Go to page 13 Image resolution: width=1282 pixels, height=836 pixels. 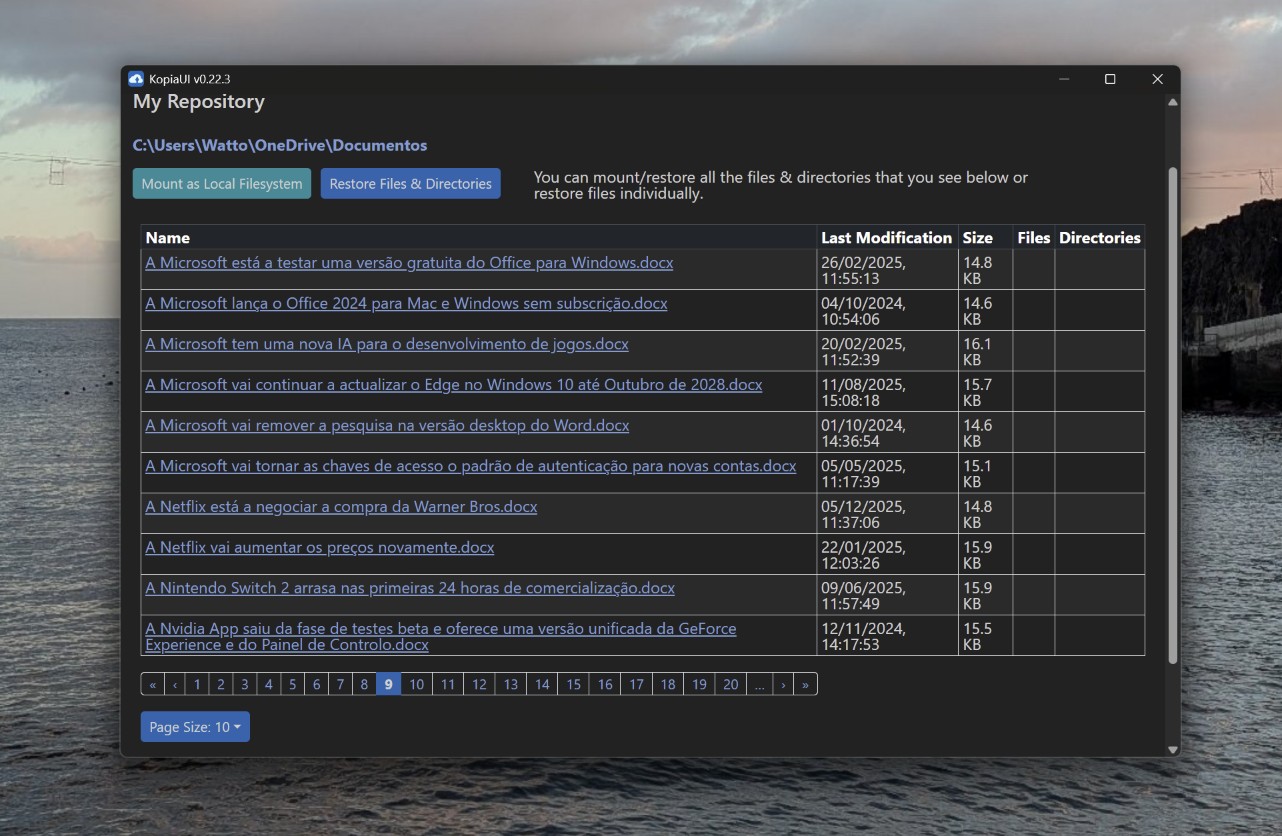click(x=511, y=684)
